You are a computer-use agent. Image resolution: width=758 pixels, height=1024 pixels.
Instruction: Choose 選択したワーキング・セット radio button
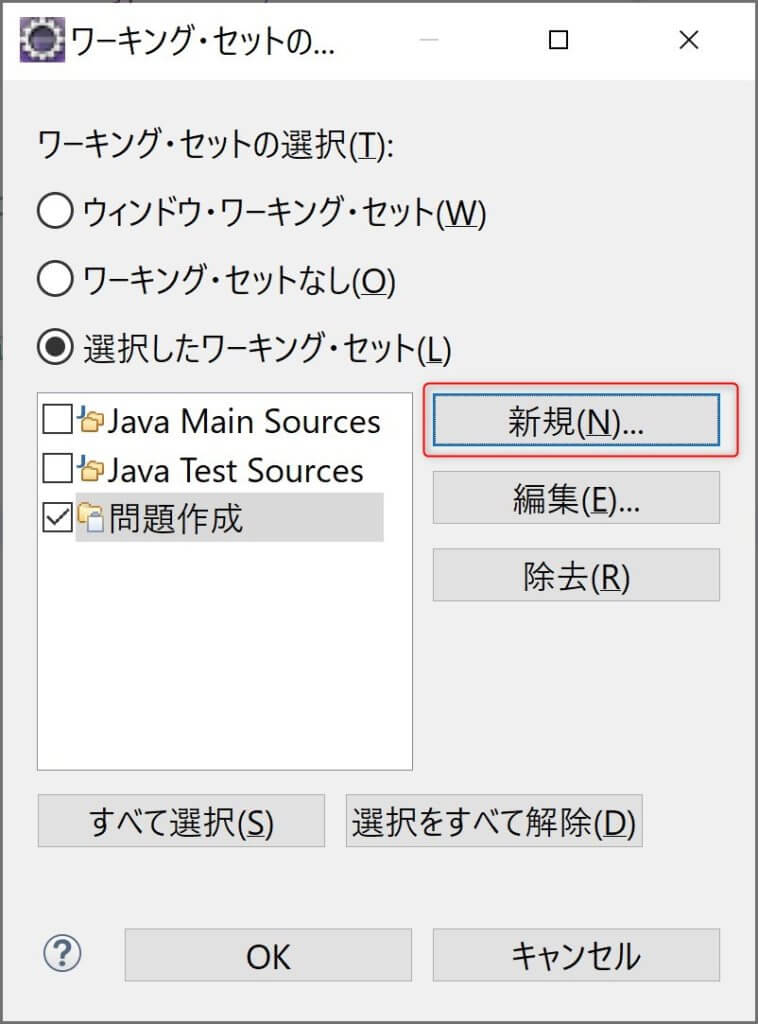point(55,347)
